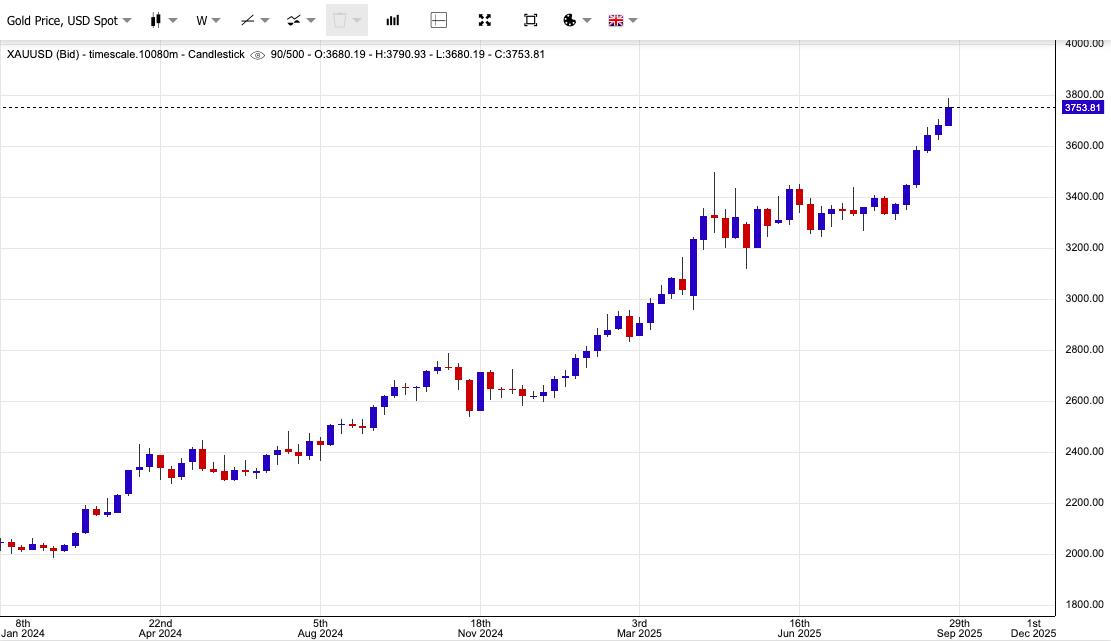
Task: Open the W weekly timeframe selector
Action: click(208, 21)
